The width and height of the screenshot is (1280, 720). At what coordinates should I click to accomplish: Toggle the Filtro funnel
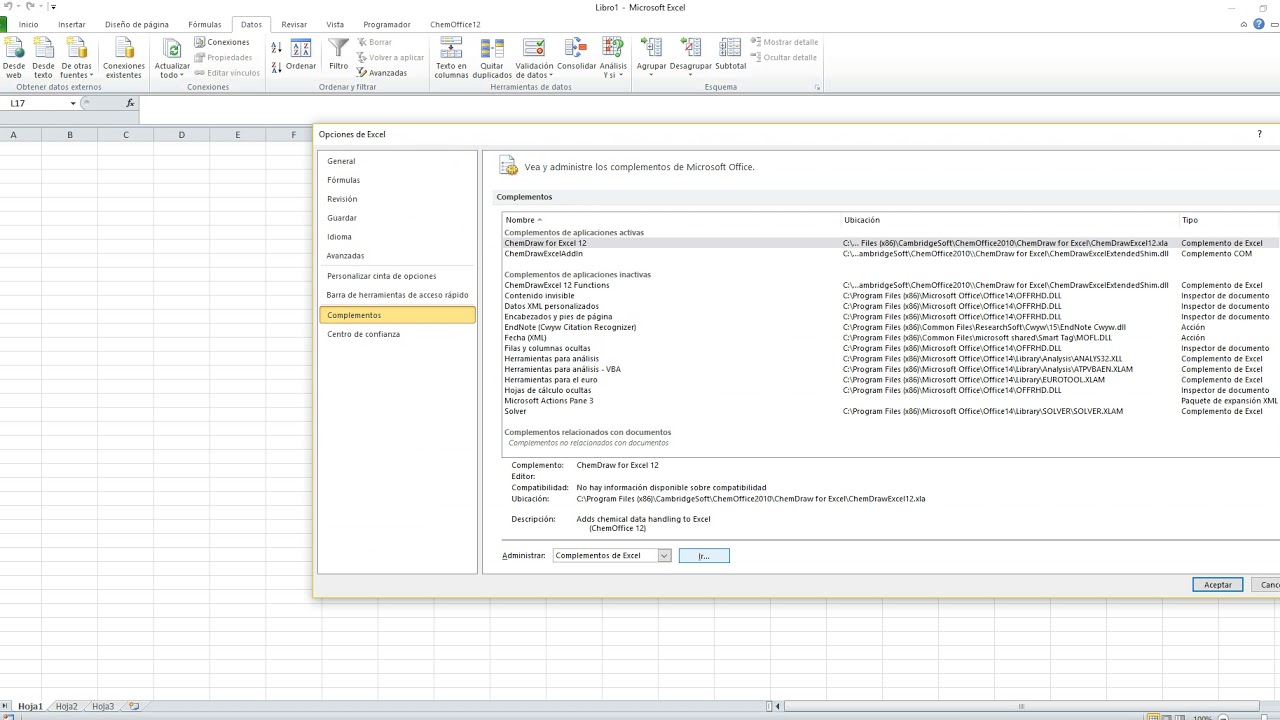point(339,56)
